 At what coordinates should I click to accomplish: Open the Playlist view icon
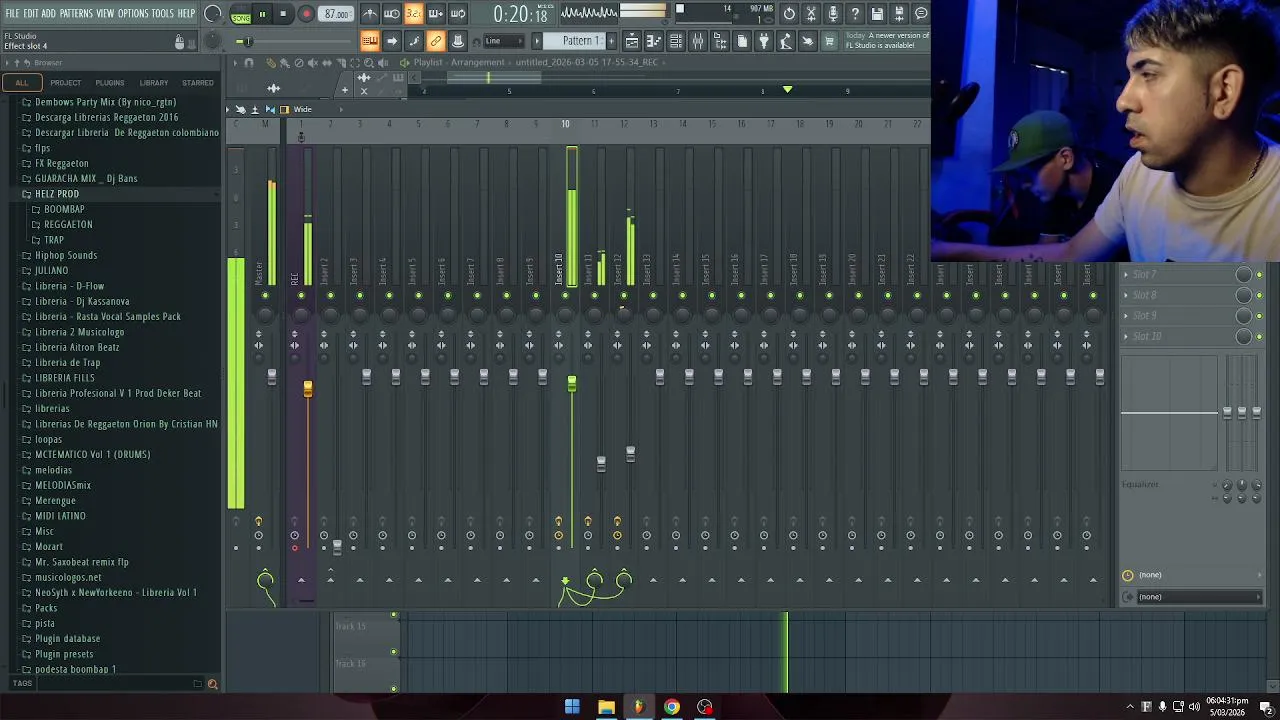point(632,41)
